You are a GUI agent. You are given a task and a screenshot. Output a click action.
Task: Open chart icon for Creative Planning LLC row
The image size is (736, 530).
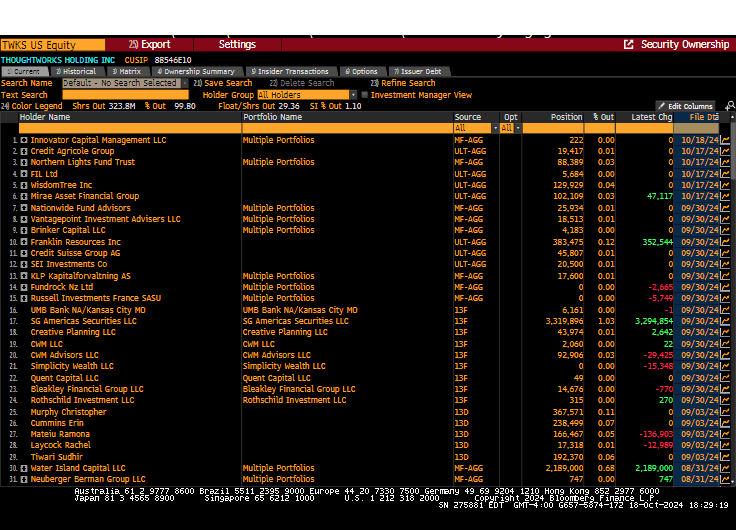click(725, 332)
